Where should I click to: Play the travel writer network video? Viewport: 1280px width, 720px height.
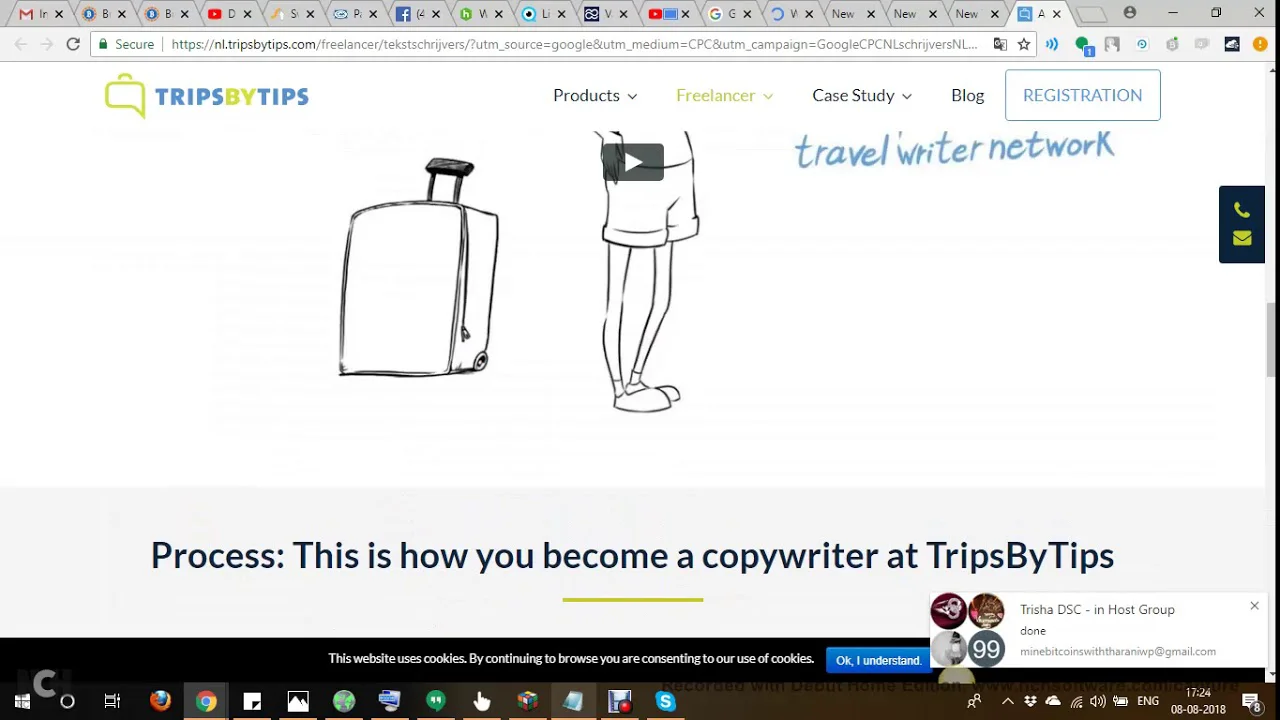(x=633, y=162)
